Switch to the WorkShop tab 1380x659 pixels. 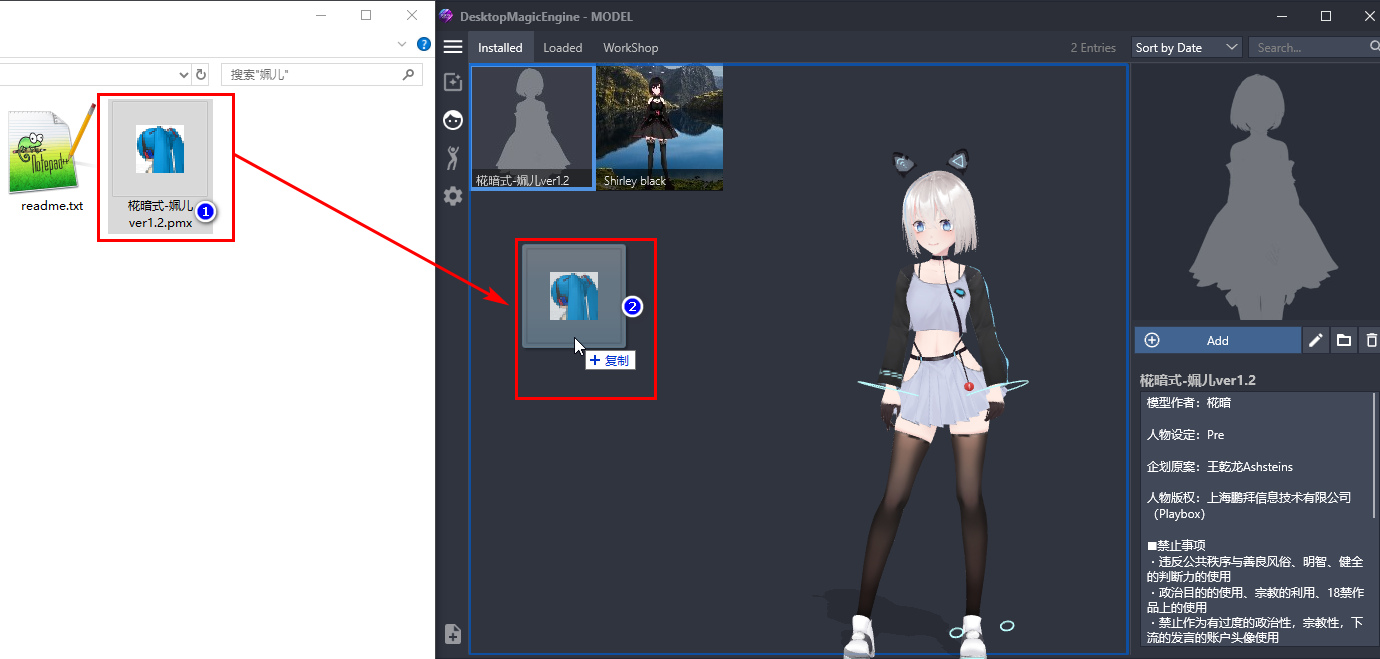coord(631,47)
